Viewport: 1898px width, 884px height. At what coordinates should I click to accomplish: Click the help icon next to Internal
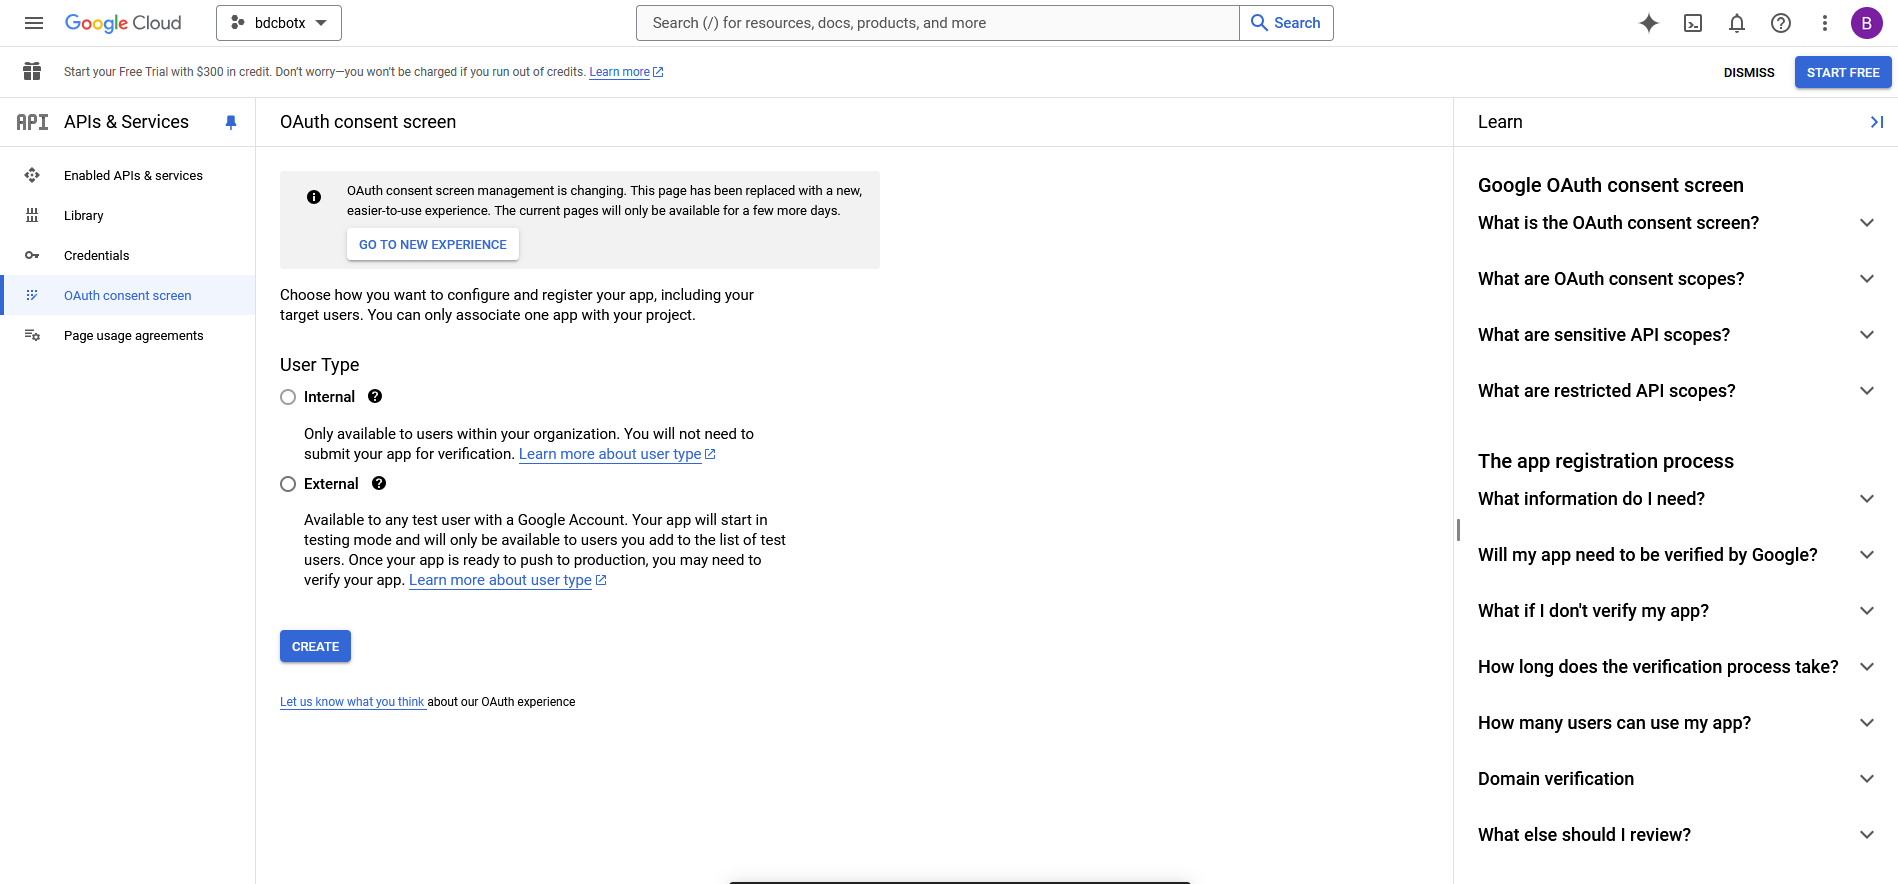(375, 396)
